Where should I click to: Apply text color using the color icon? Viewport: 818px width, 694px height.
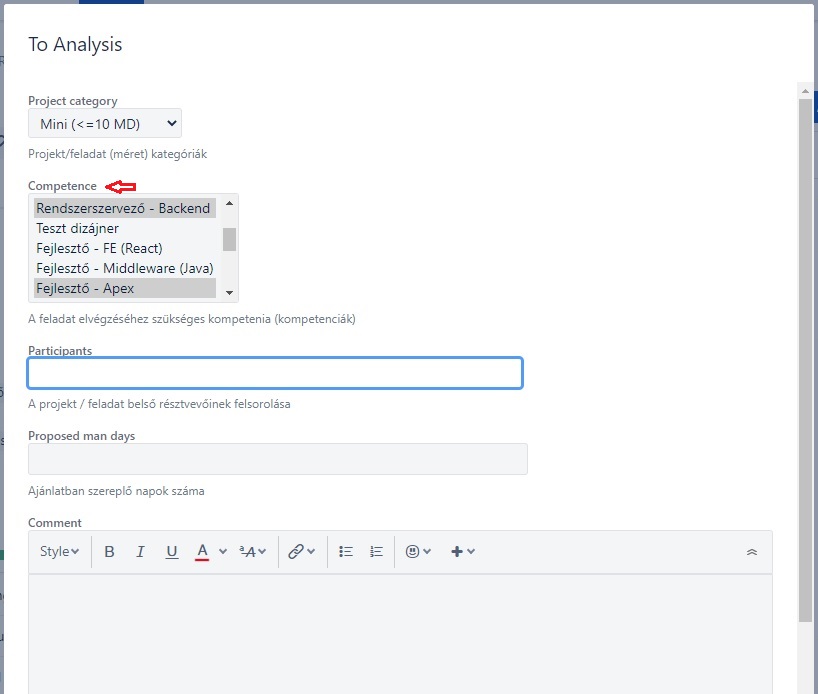[203, 551]
